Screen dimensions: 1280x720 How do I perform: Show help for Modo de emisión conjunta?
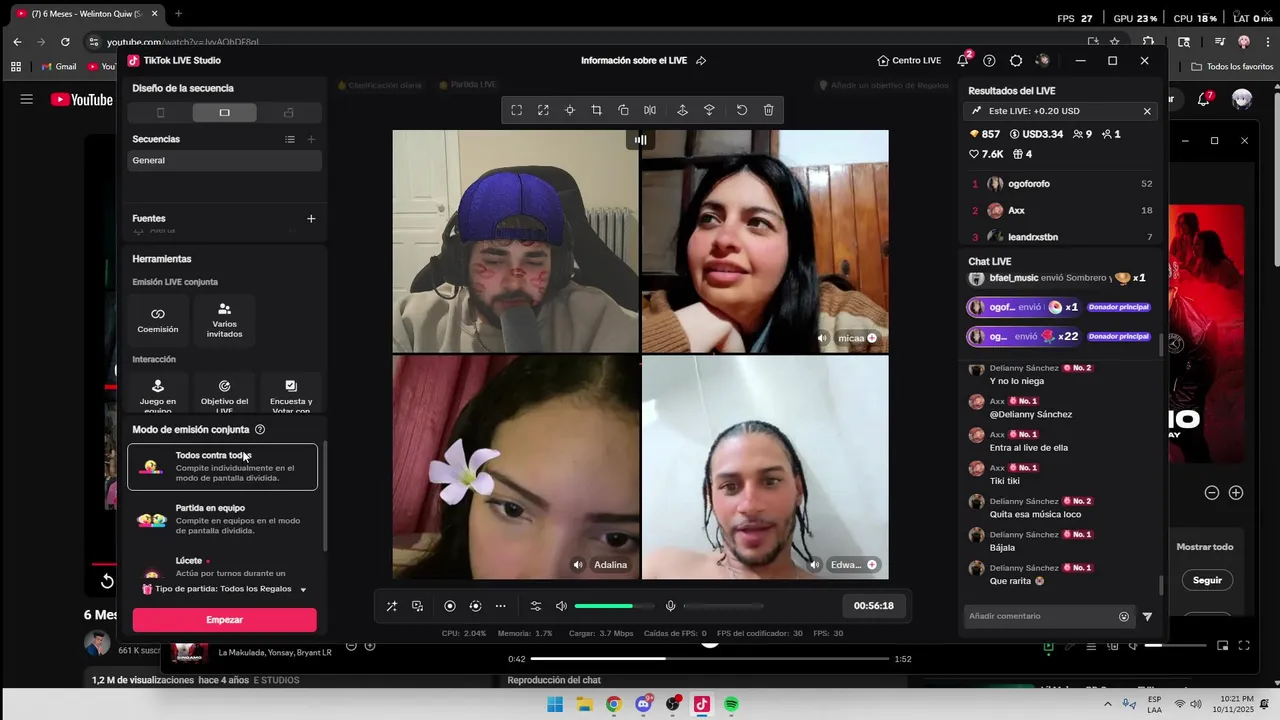point(260,429)
